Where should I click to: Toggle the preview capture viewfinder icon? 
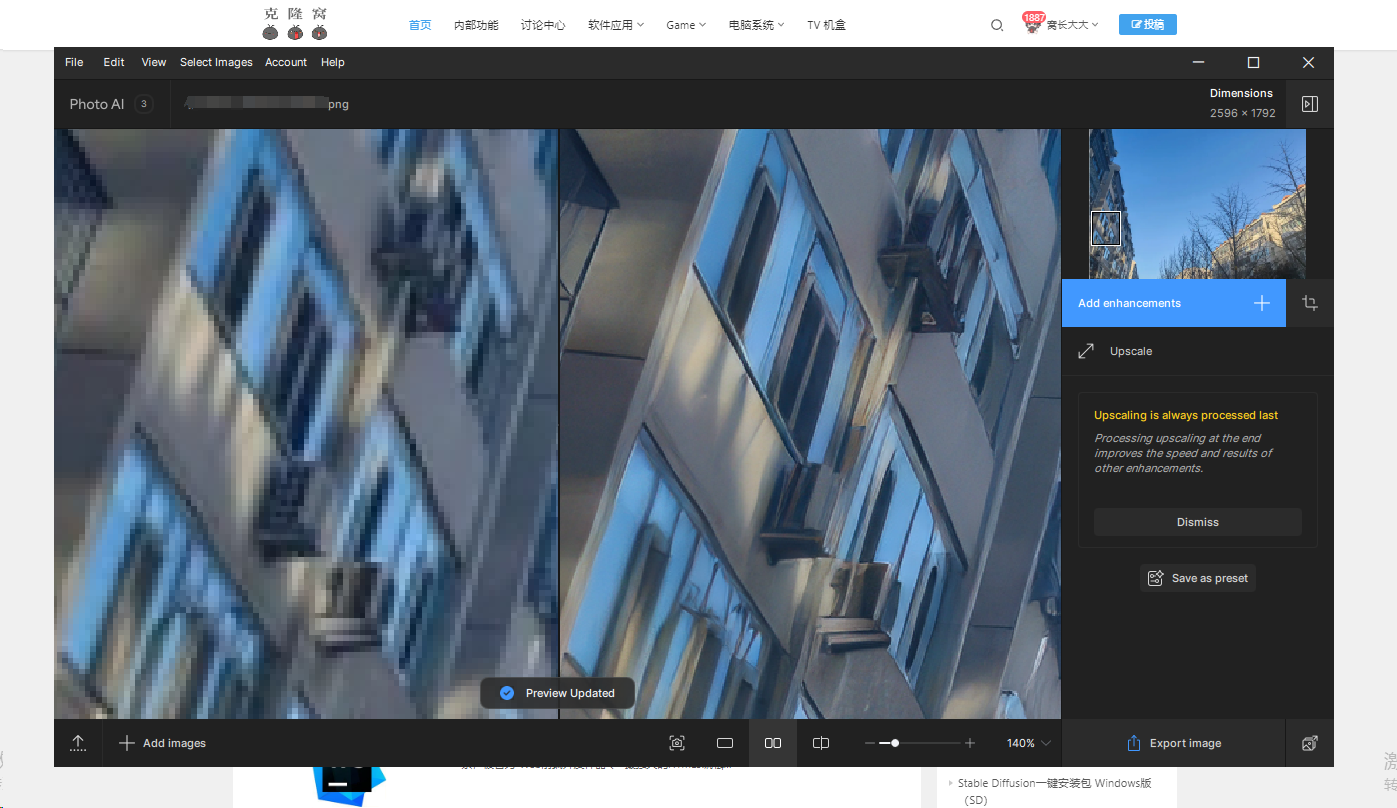(x=677, y=743)
